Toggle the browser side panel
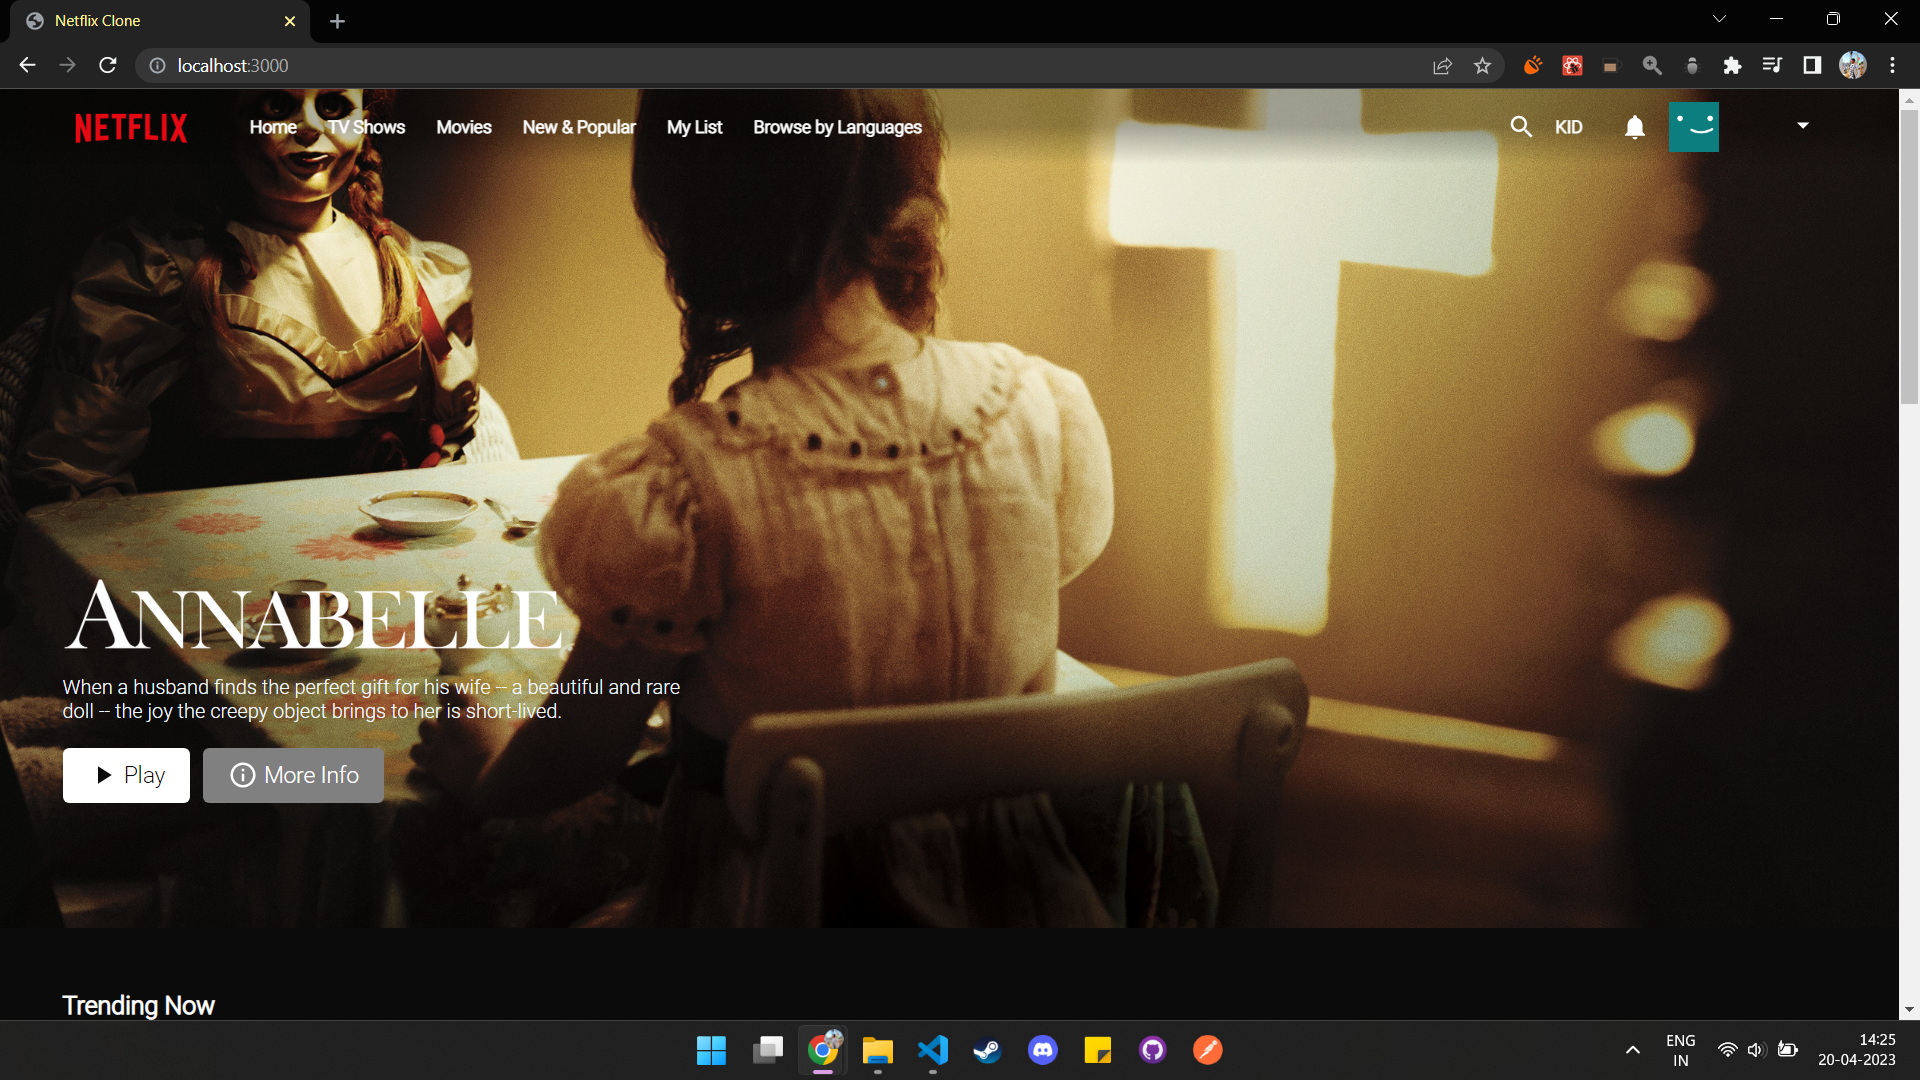 tap(1812, 65)
